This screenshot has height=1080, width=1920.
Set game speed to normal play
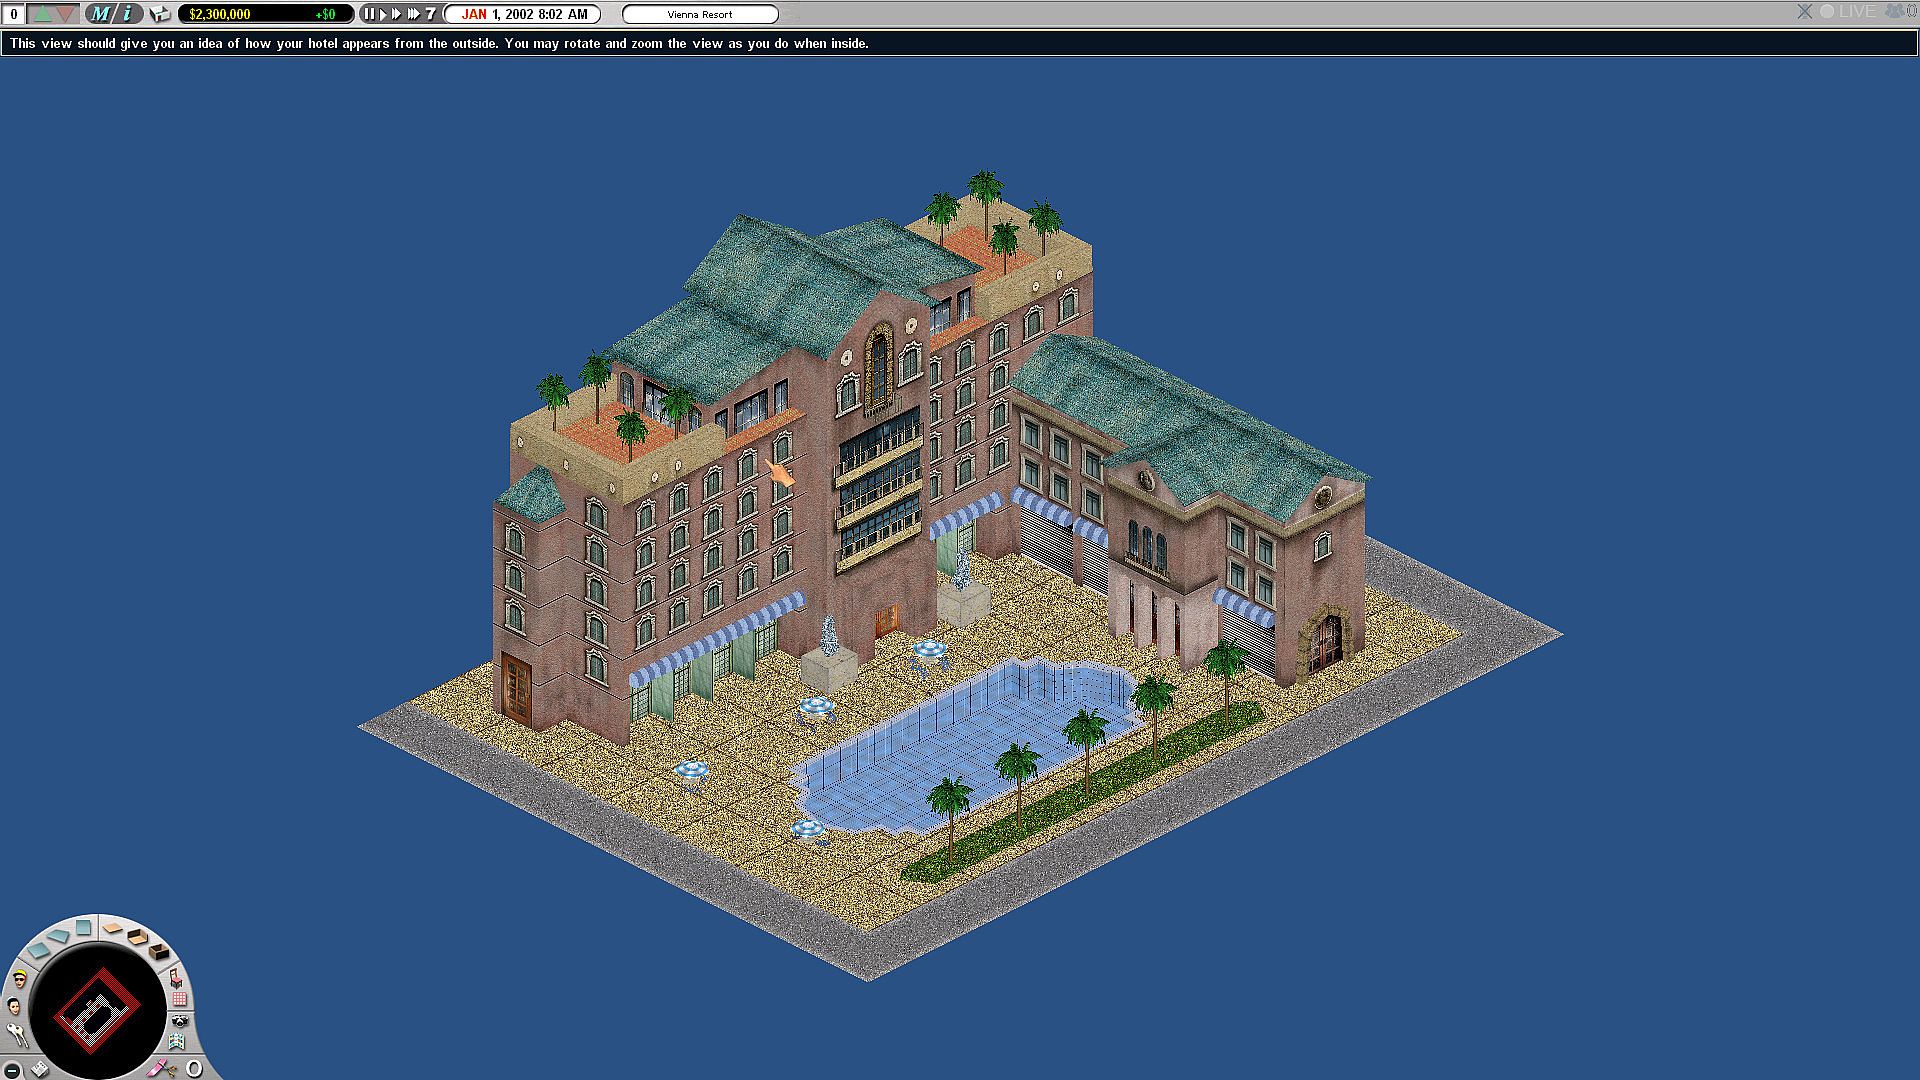(x=383, y=14)
